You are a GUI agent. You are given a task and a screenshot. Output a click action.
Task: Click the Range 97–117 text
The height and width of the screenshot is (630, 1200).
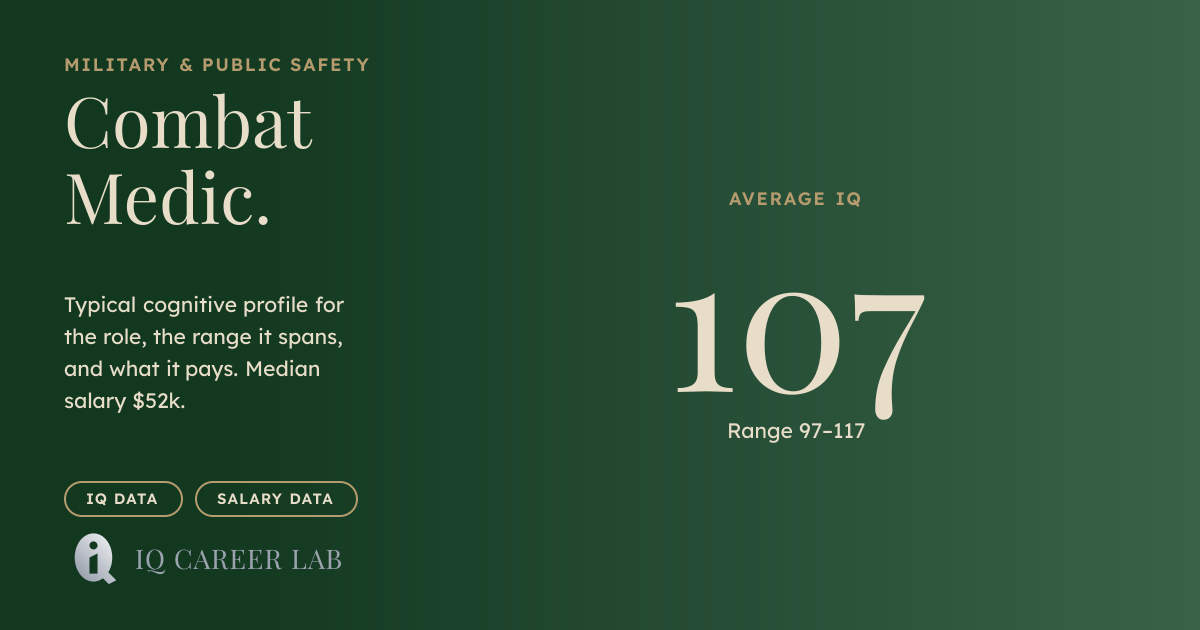click(x=796, y=432)
